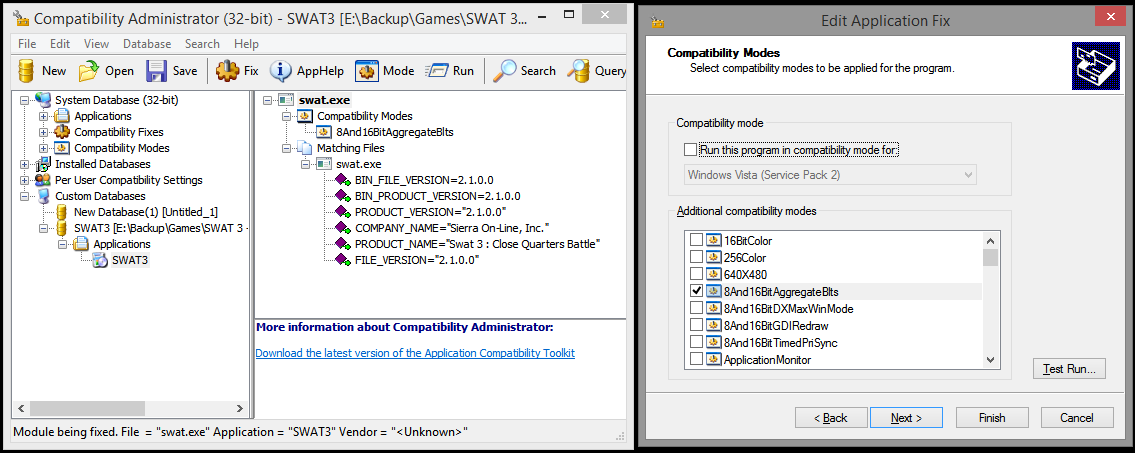Image resolution: width=1135 pixels, height=453 pixels.
Task: Open the Help menu
Action: click(x=246, y=44)
